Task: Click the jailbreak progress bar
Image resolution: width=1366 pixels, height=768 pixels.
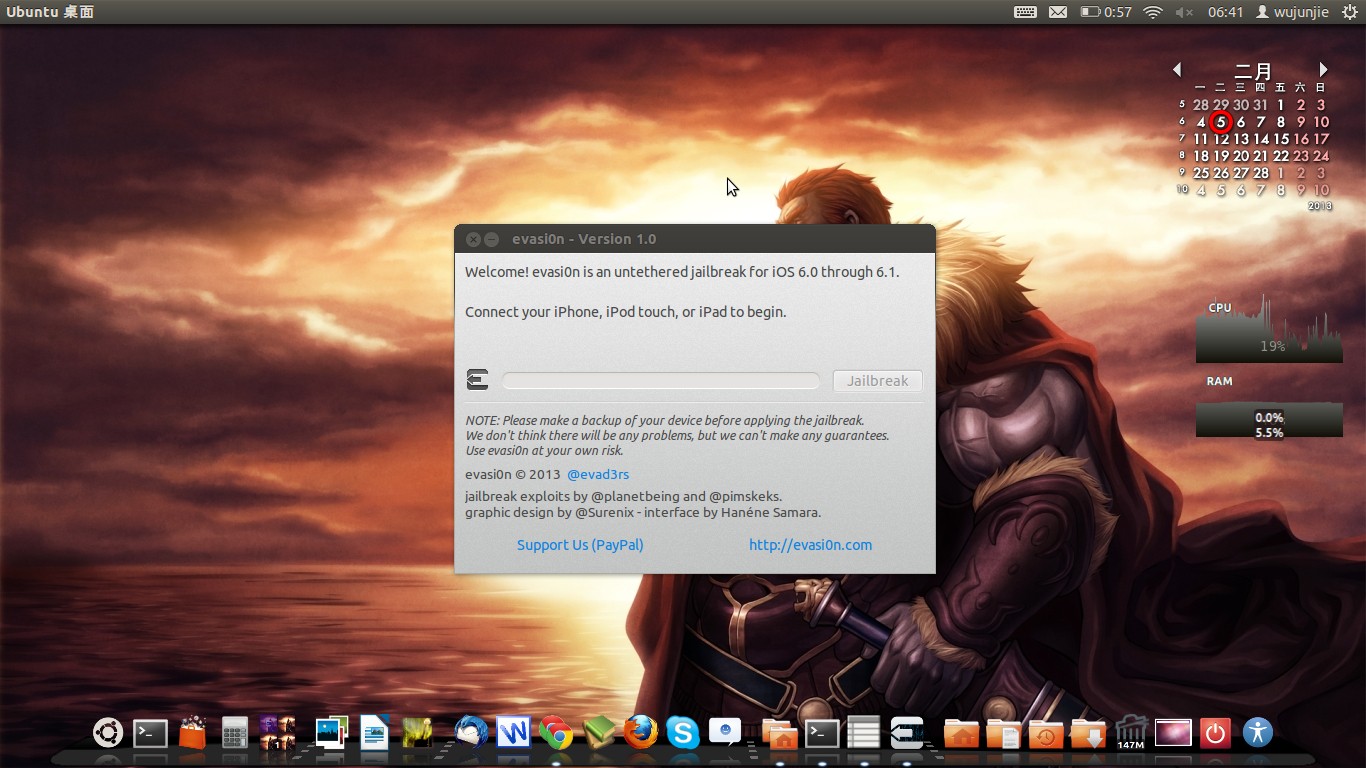Action: (x=661, y=381)
